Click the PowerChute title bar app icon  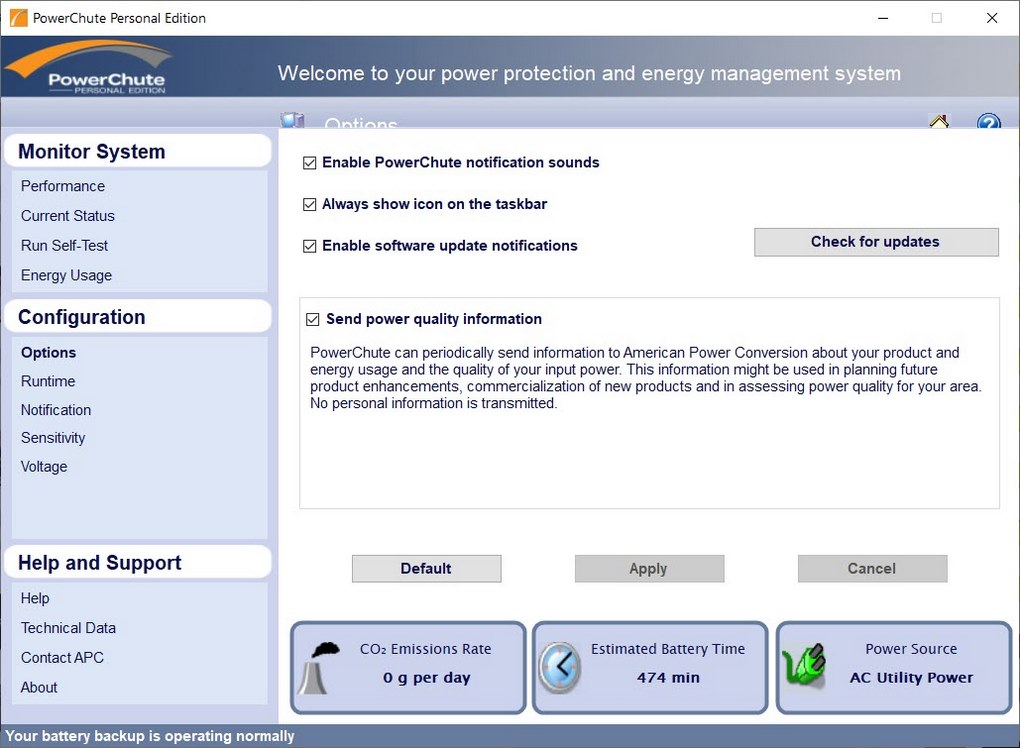(x=19, y=18)
